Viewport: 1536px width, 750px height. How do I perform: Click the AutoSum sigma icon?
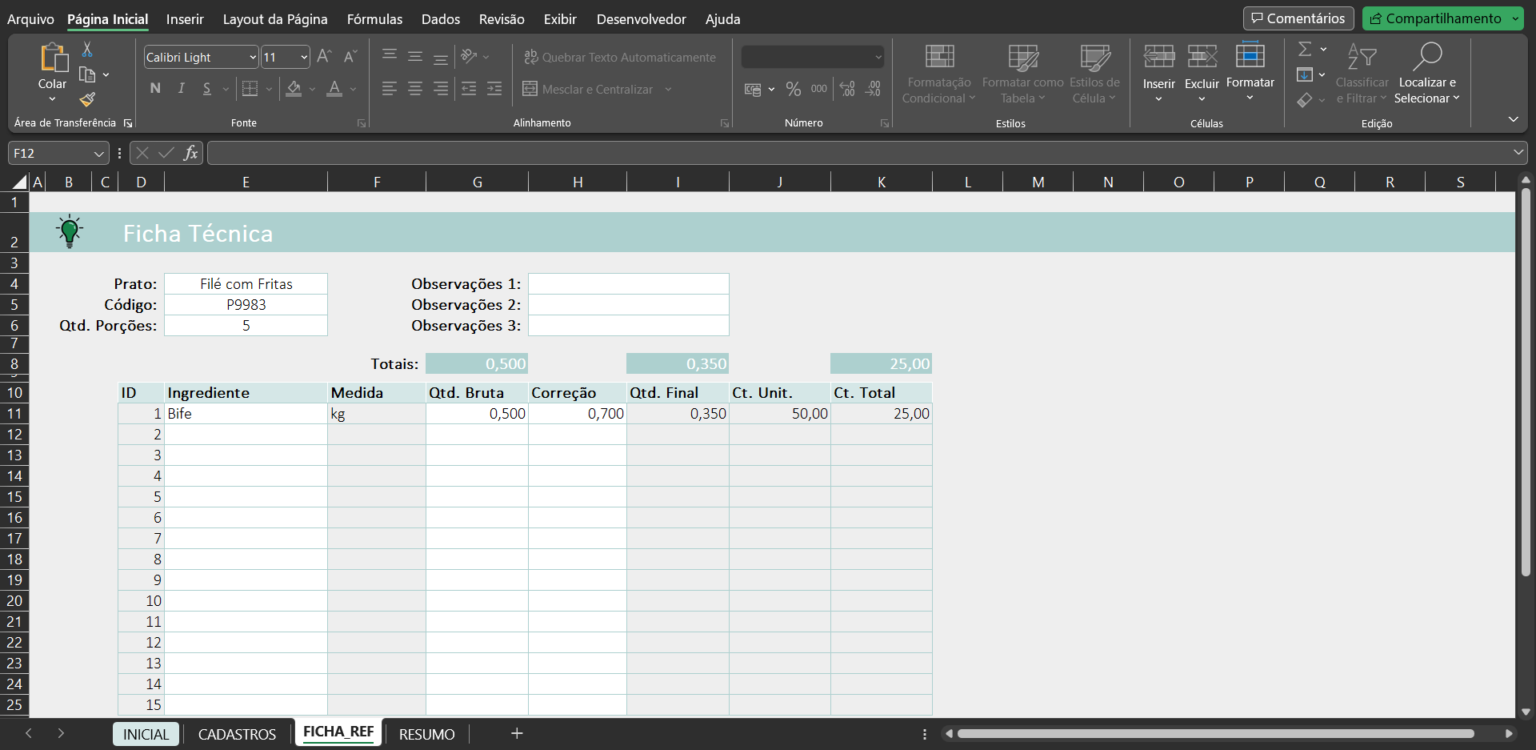click(1305, 49)
